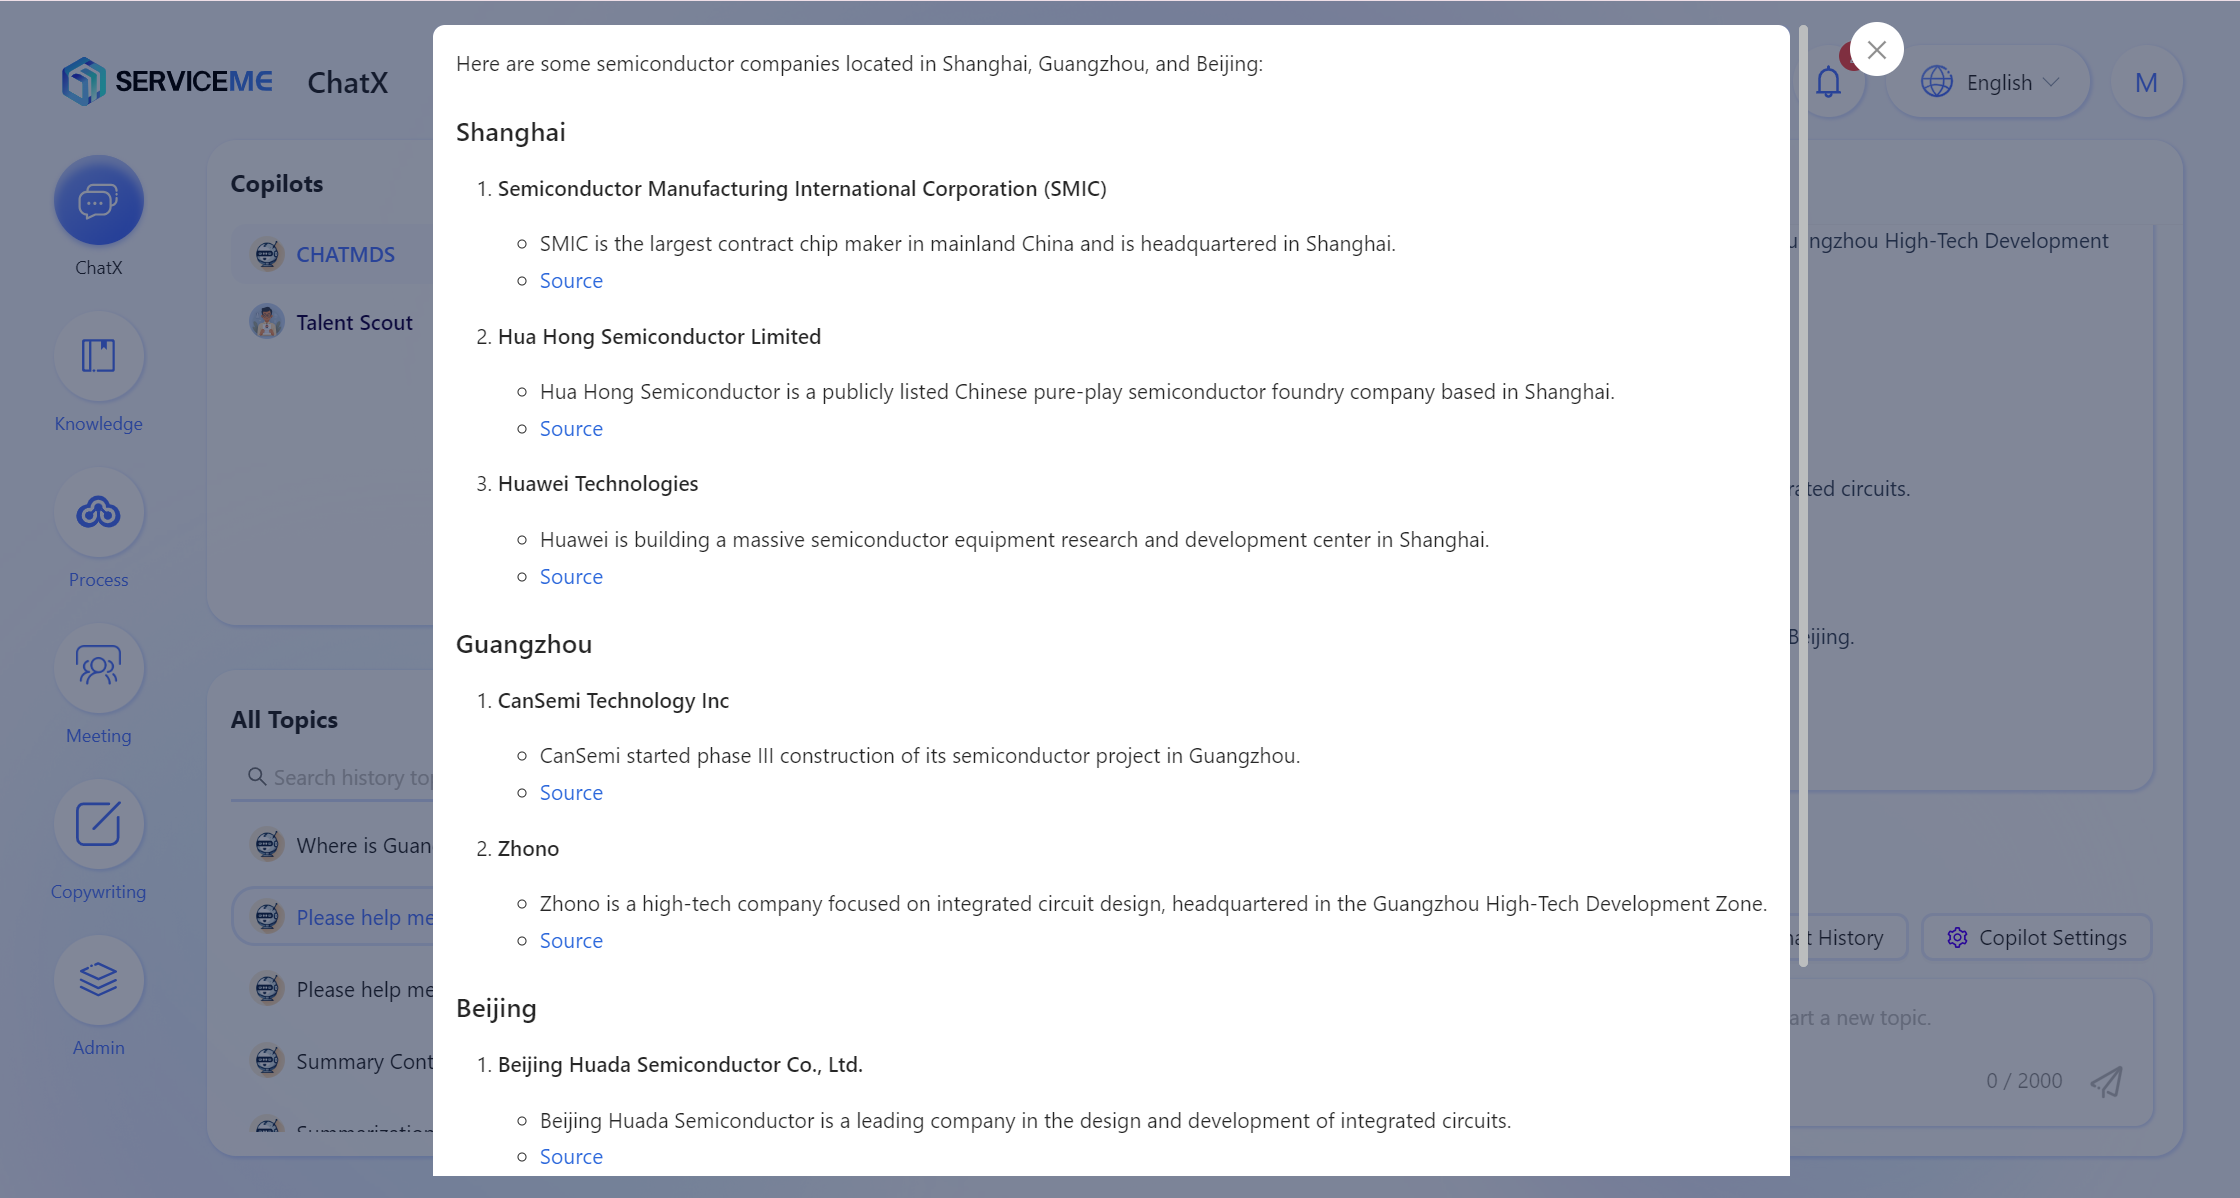Close the semiconductor companies popup

pyautogui.click(x=1876, y=49)
